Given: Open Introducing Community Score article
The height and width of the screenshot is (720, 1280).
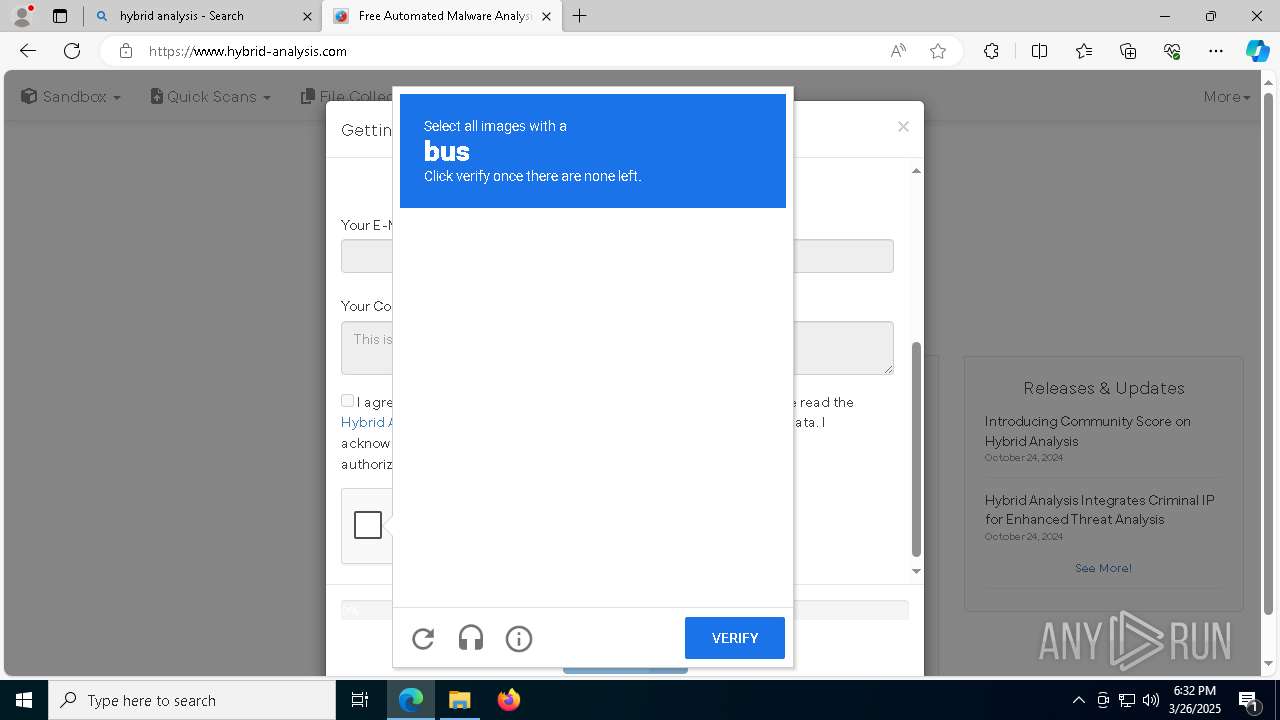Looking at the screenshot, I should 1087,431.
